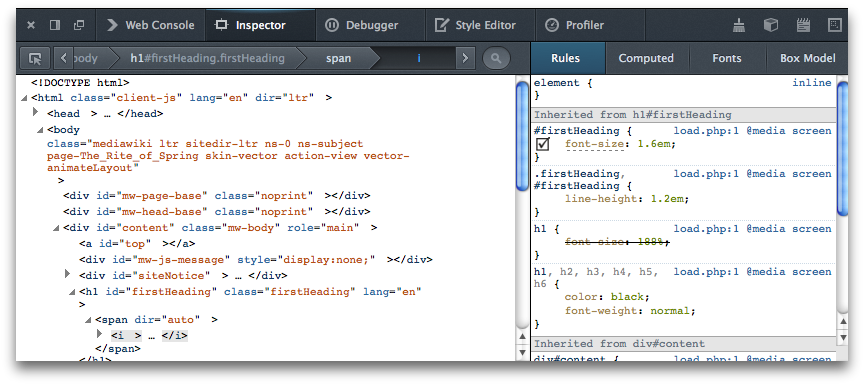Open the Box Model sidebar tab
The height and width of the screenshot is (385, 864).
[x=807, y=58]
